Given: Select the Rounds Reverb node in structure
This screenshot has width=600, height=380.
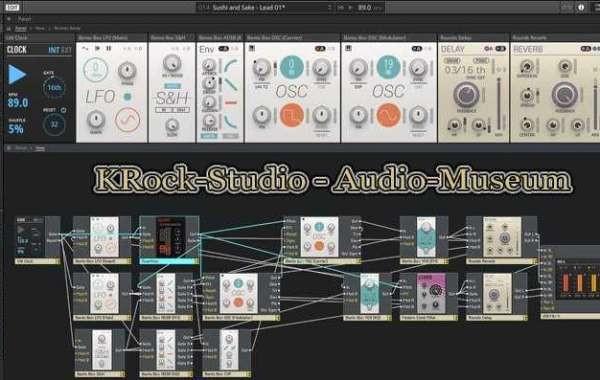Looking at the screenshot, I should (x=502, y=240).
